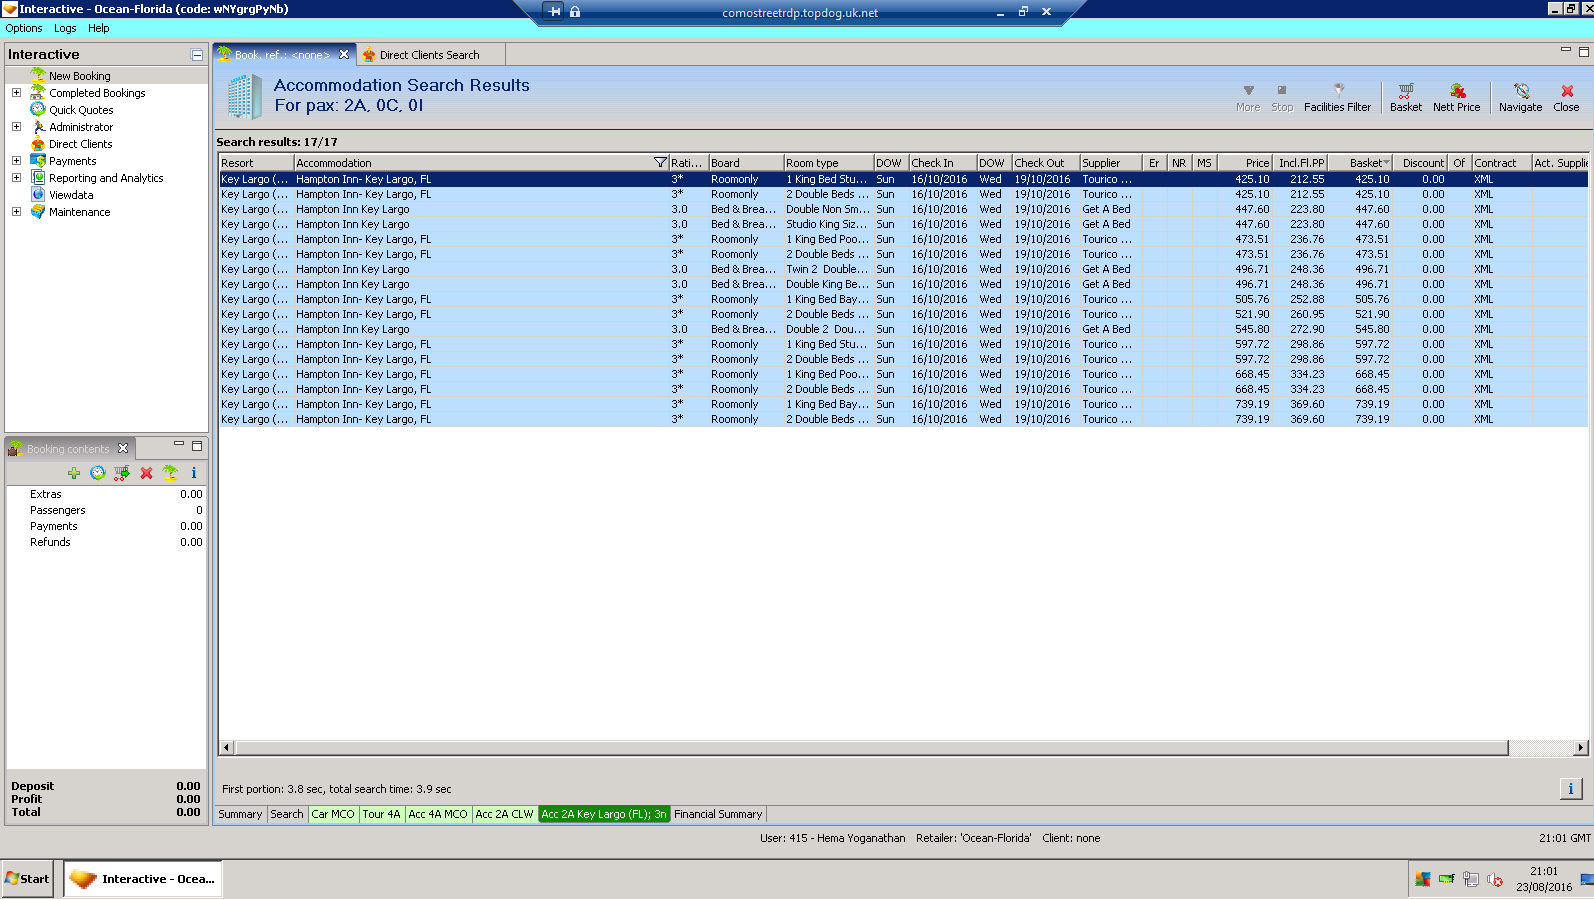Expand Reporting and Analytics tree node
Image resolution: width=1594 pixels, height=899 pixels.
(16, 178)
